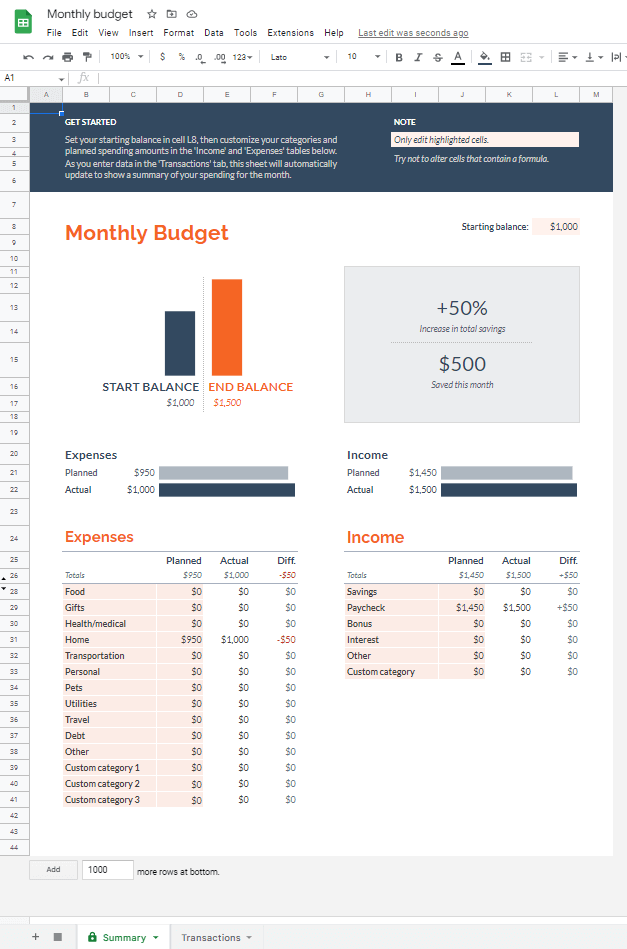Select 'Only edit highlighted cells.' note cell

point(485,140)
